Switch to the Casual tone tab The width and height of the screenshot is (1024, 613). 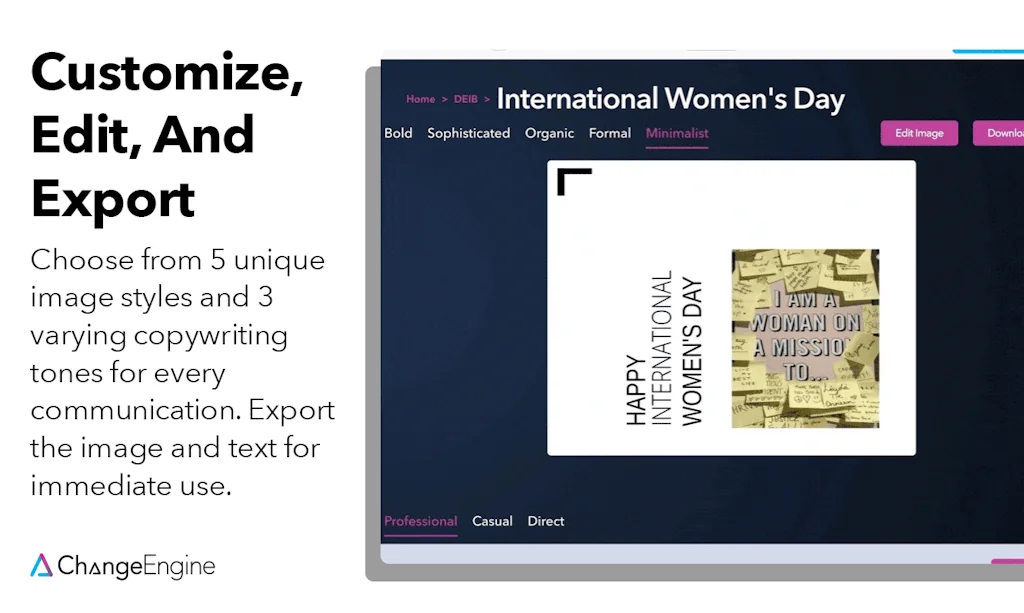point(492,521)
